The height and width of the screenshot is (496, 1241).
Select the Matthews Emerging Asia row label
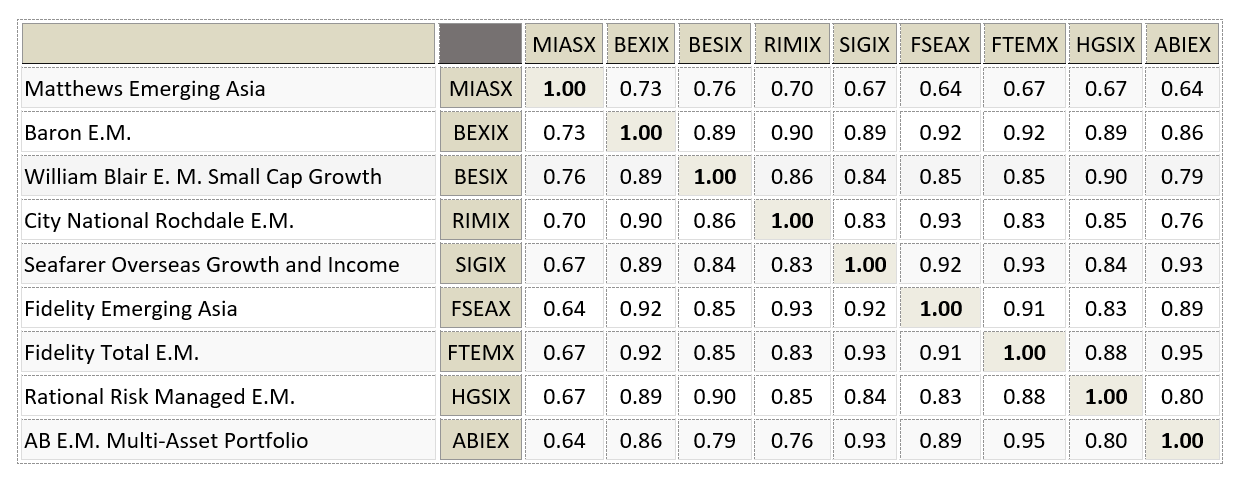[x=145, y=88]
